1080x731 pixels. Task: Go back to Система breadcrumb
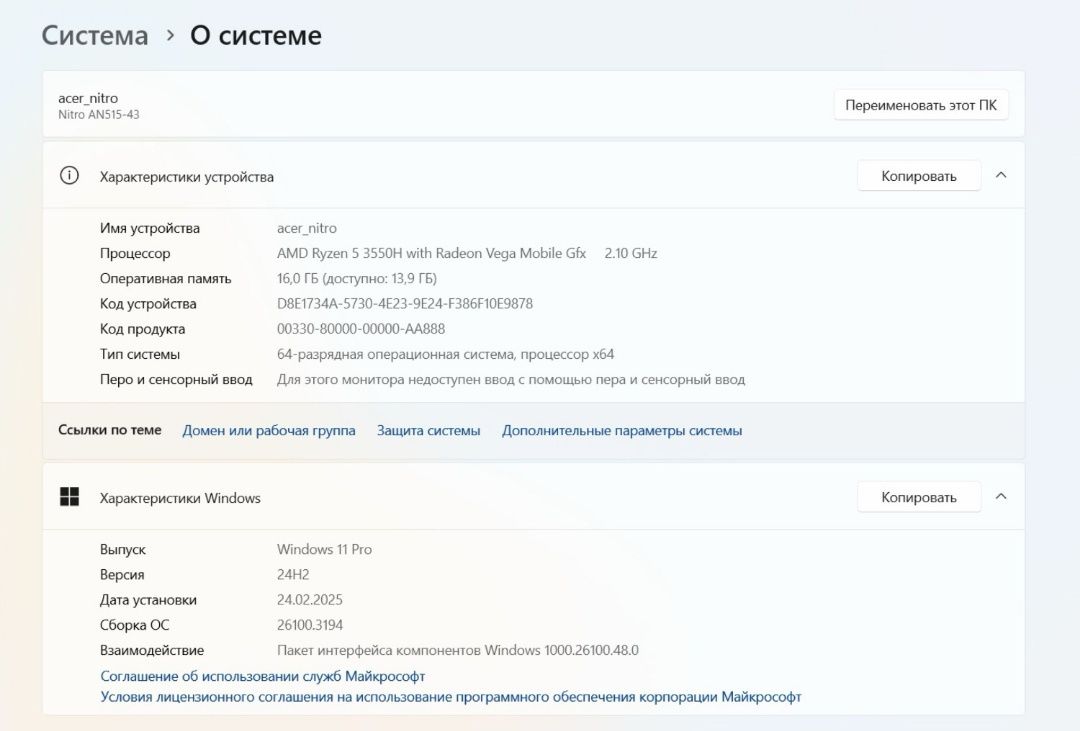coord(95,35)
